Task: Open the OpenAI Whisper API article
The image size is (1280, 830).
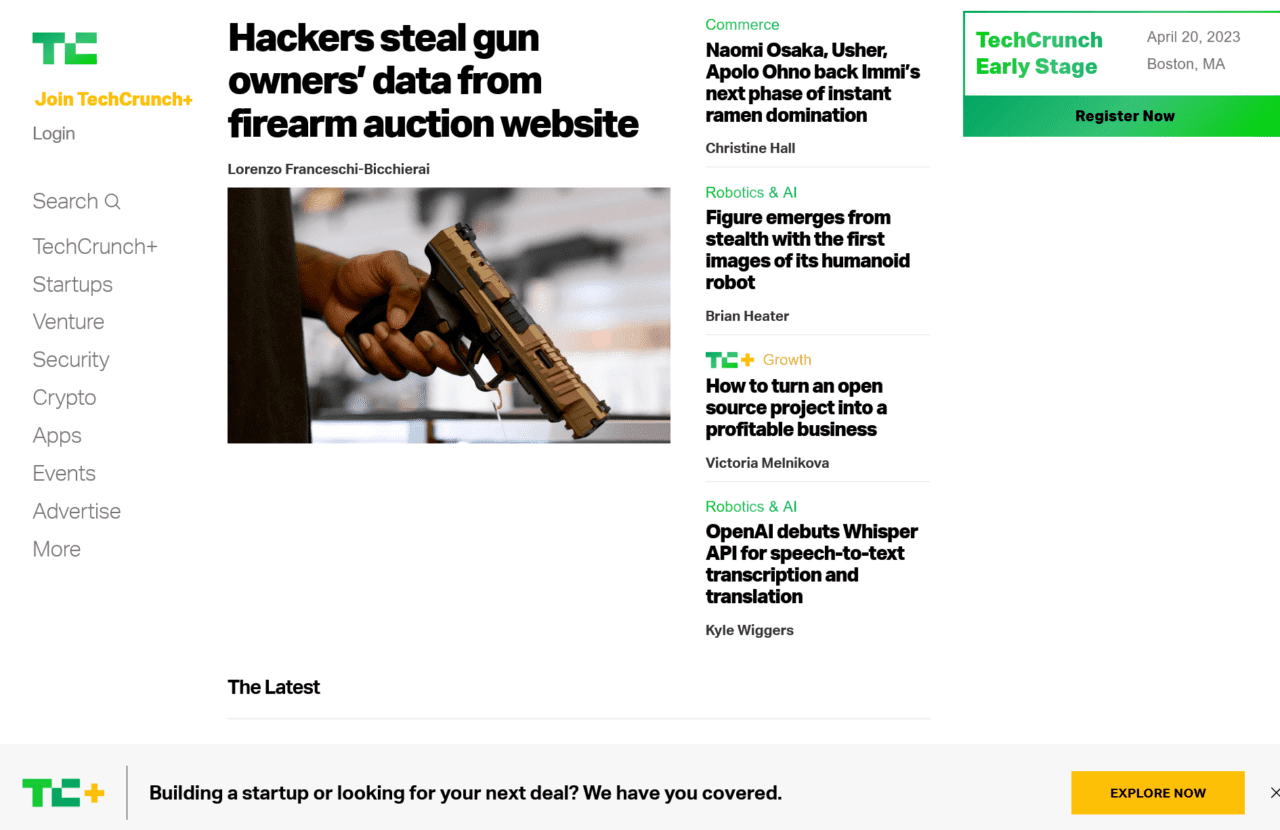Action: click(811, 564)
